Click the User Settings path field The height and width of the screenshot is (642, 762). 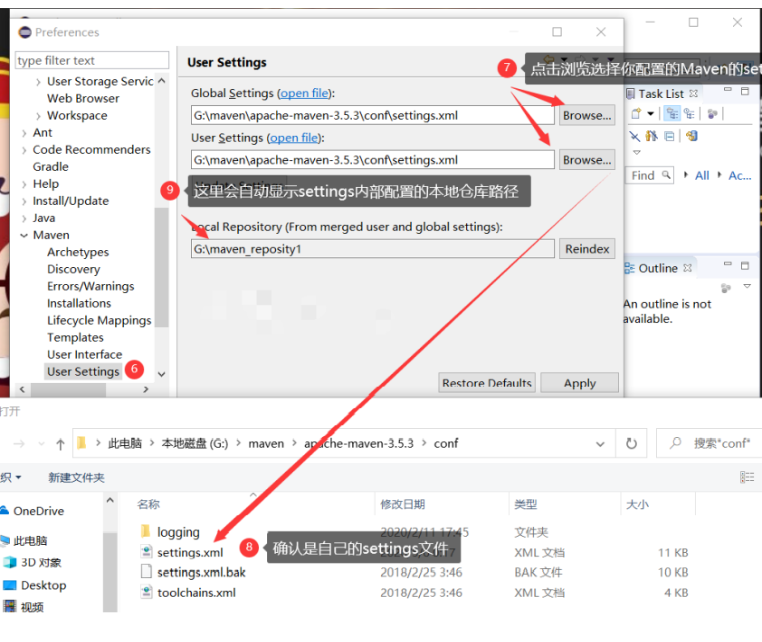[x=372, y=160]
